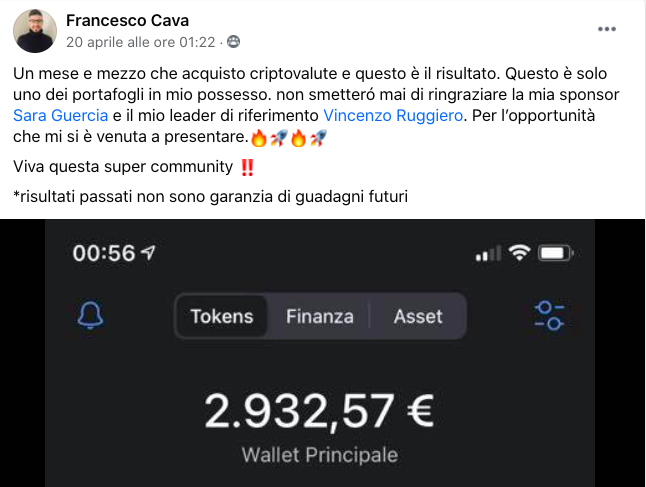
Task: Switch to the Asset tab
Action: (x=418, y=316)
